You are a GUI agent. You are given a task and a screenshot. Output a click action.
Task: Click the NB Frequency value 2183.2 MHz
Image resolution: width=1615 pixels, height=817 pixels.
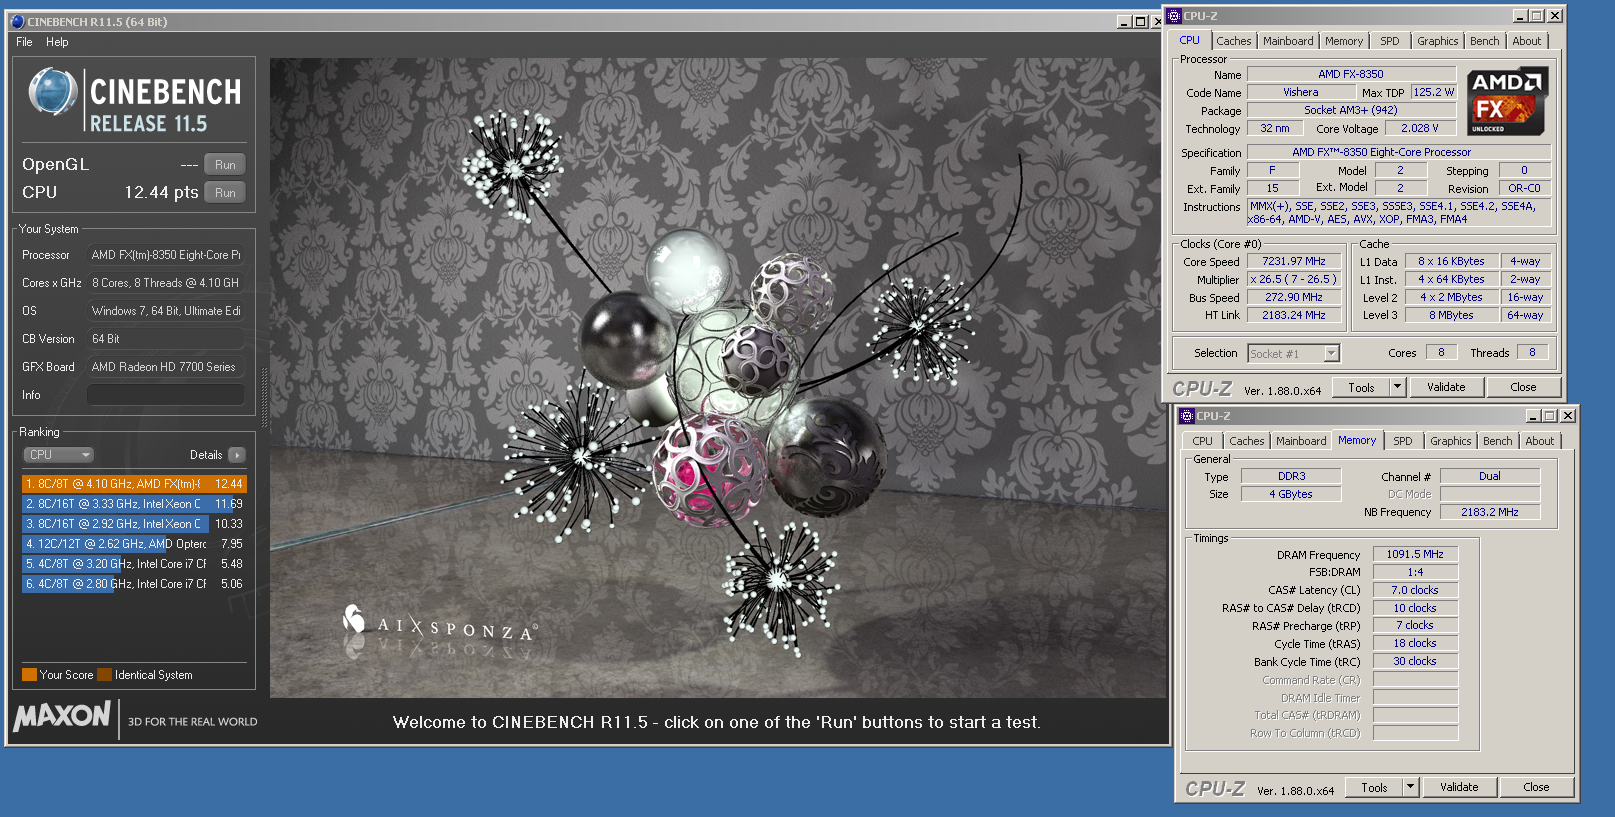pos(1489,512)
